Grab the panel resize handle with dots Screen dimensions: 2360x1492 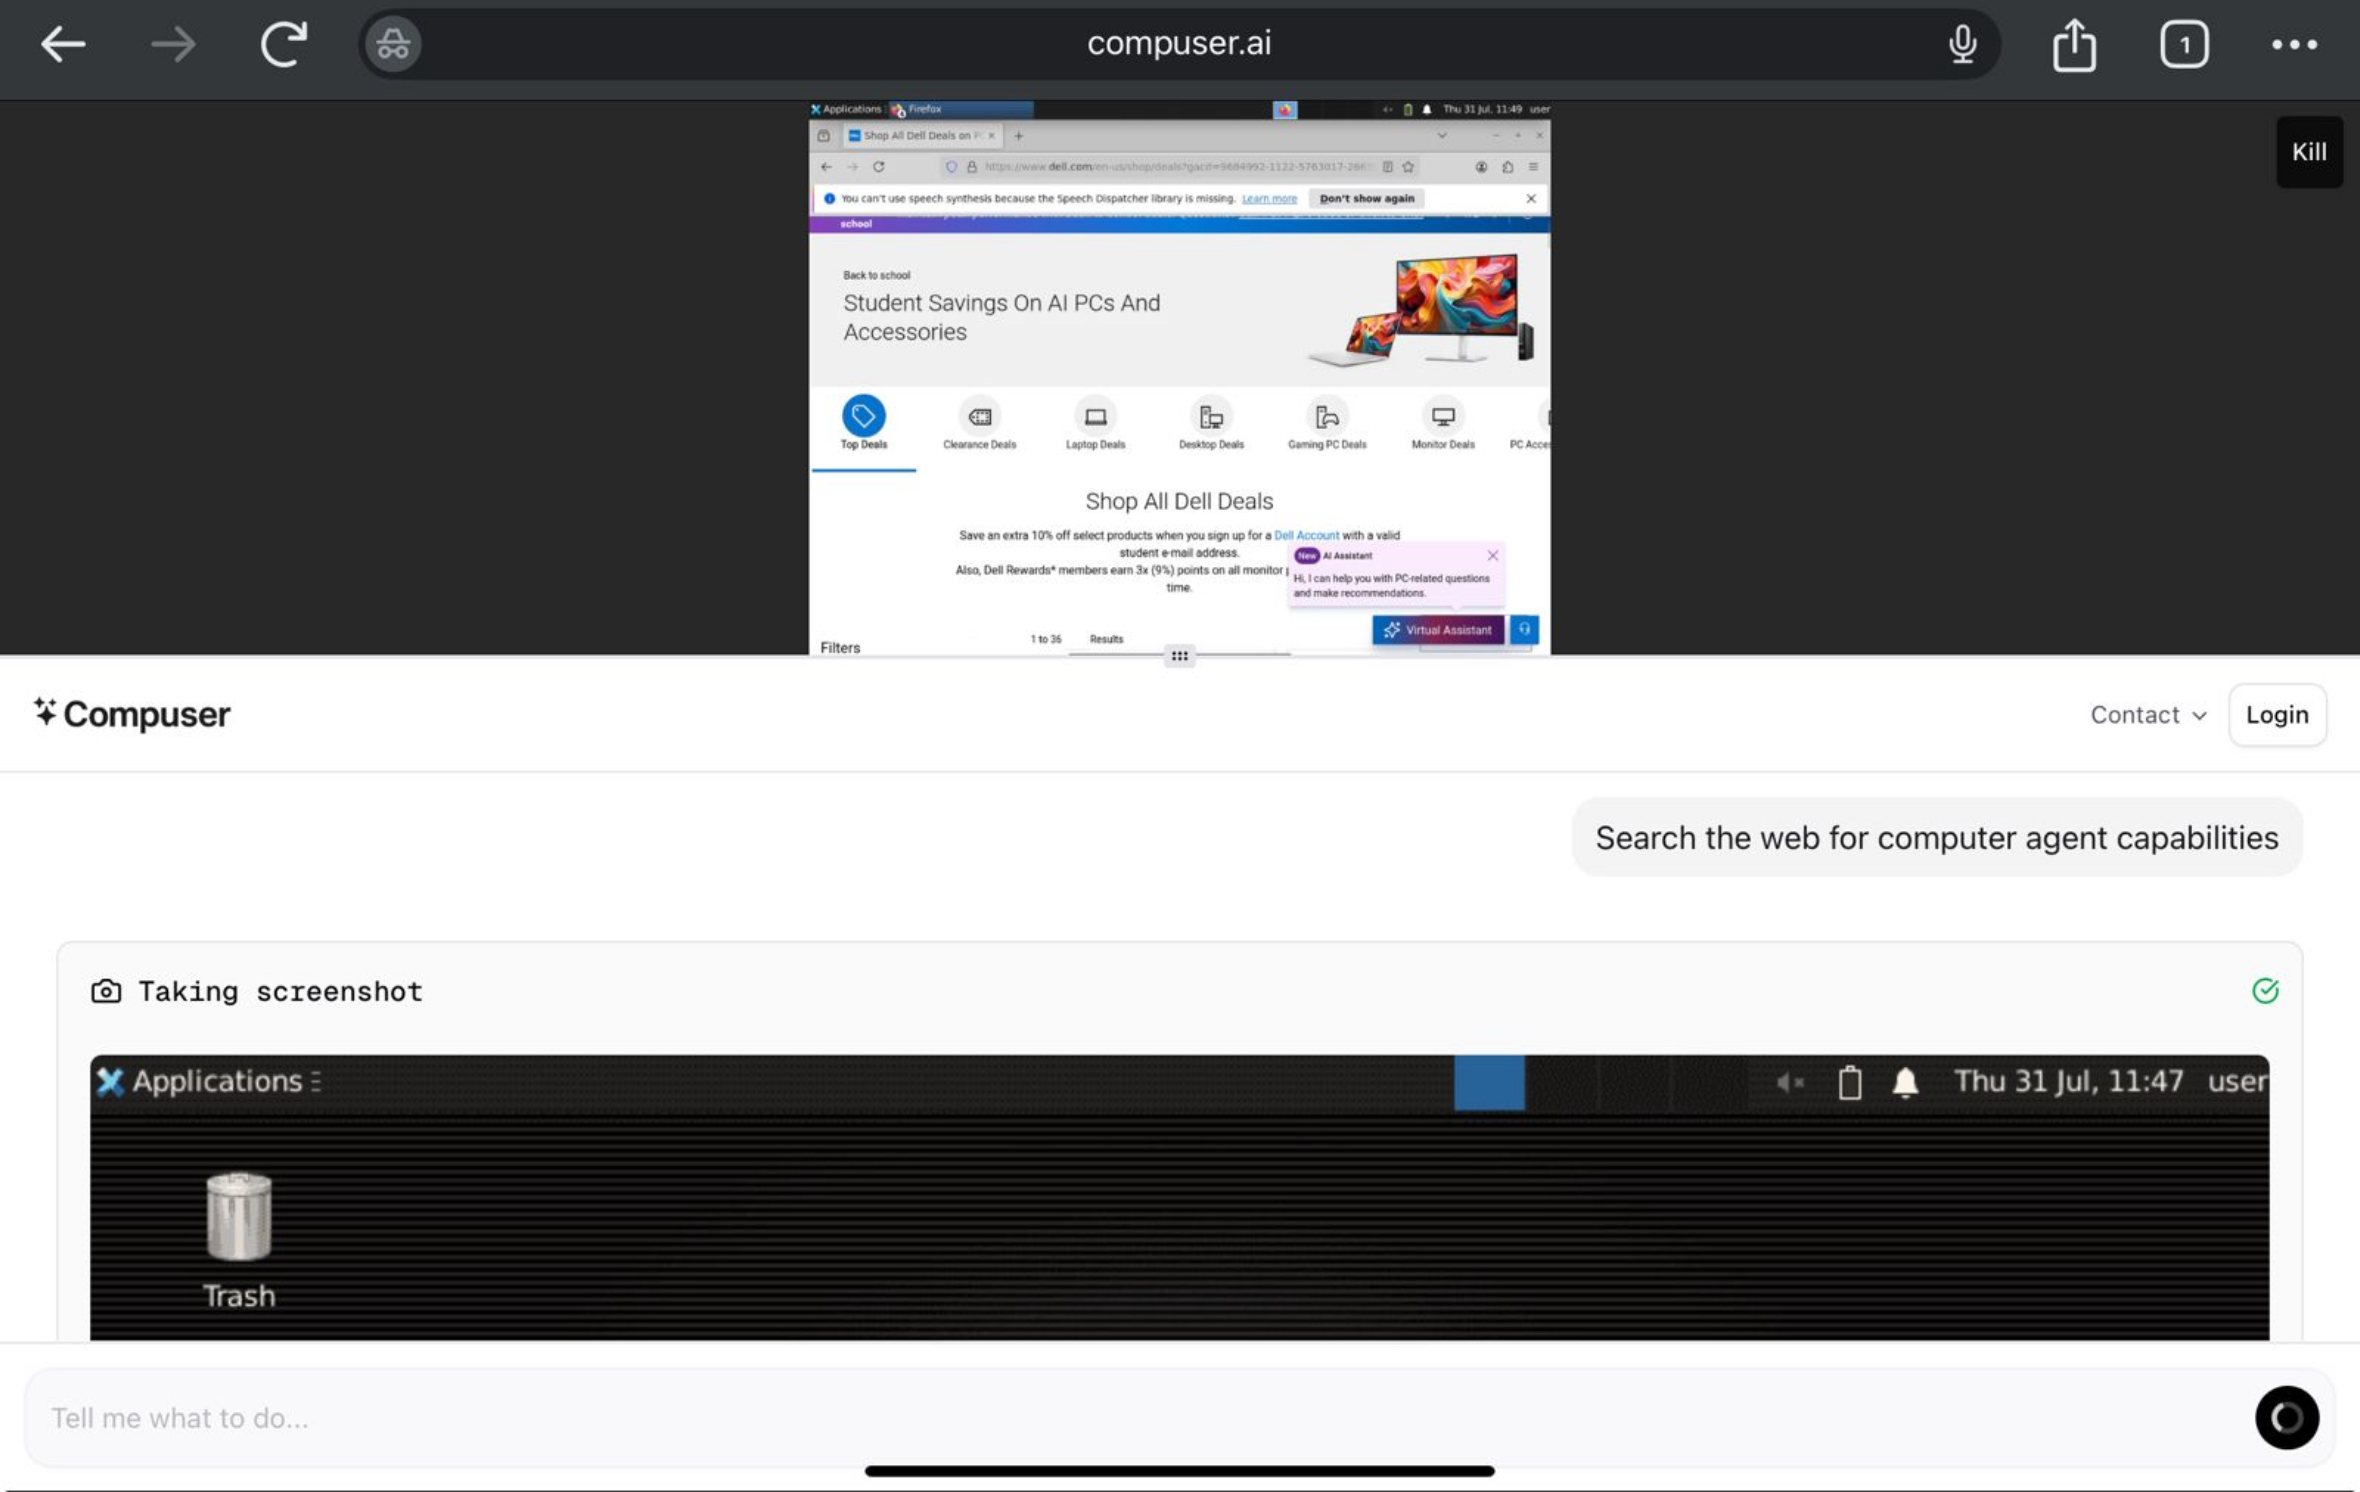pos(1179,656)
